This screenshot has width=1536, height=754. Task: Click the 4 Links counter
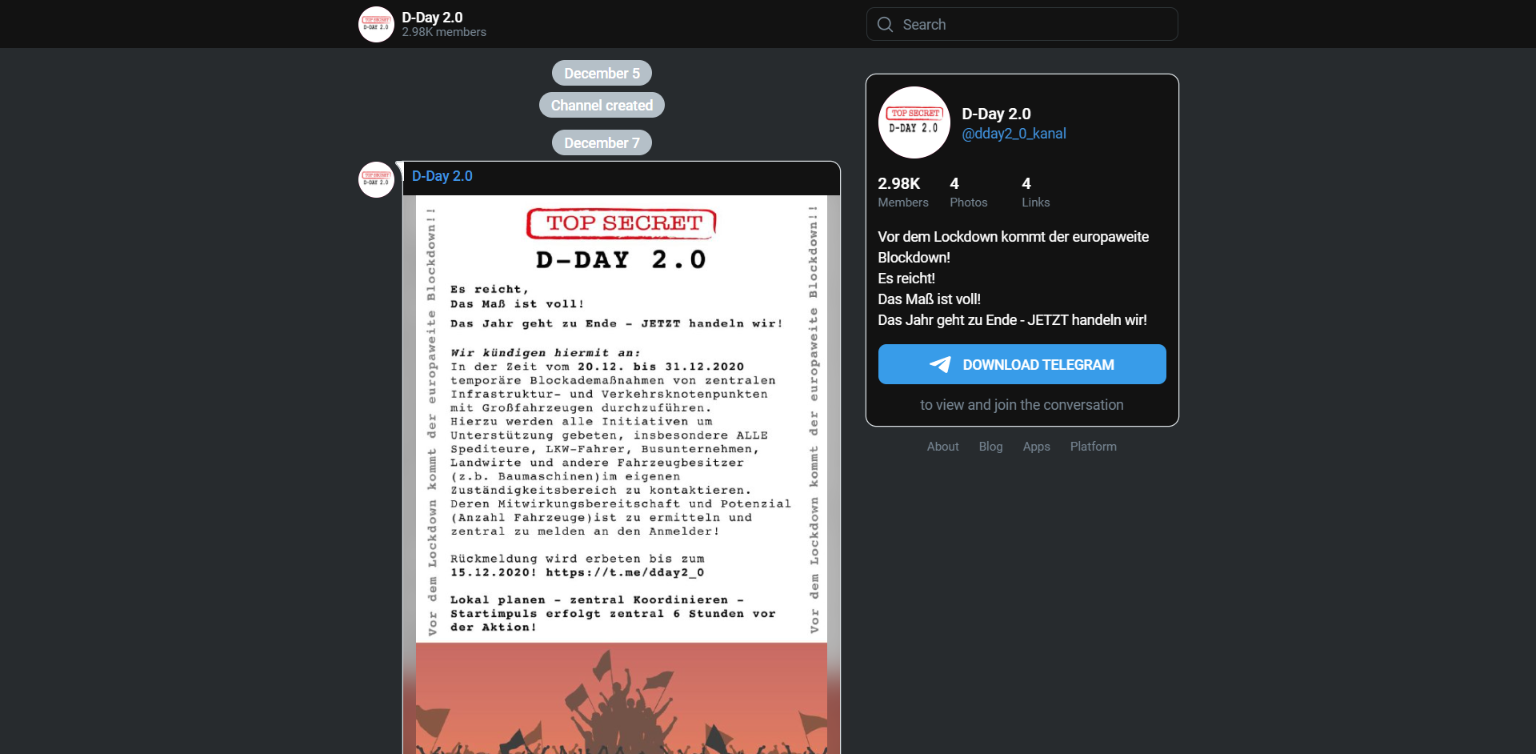coord(1036,192)
